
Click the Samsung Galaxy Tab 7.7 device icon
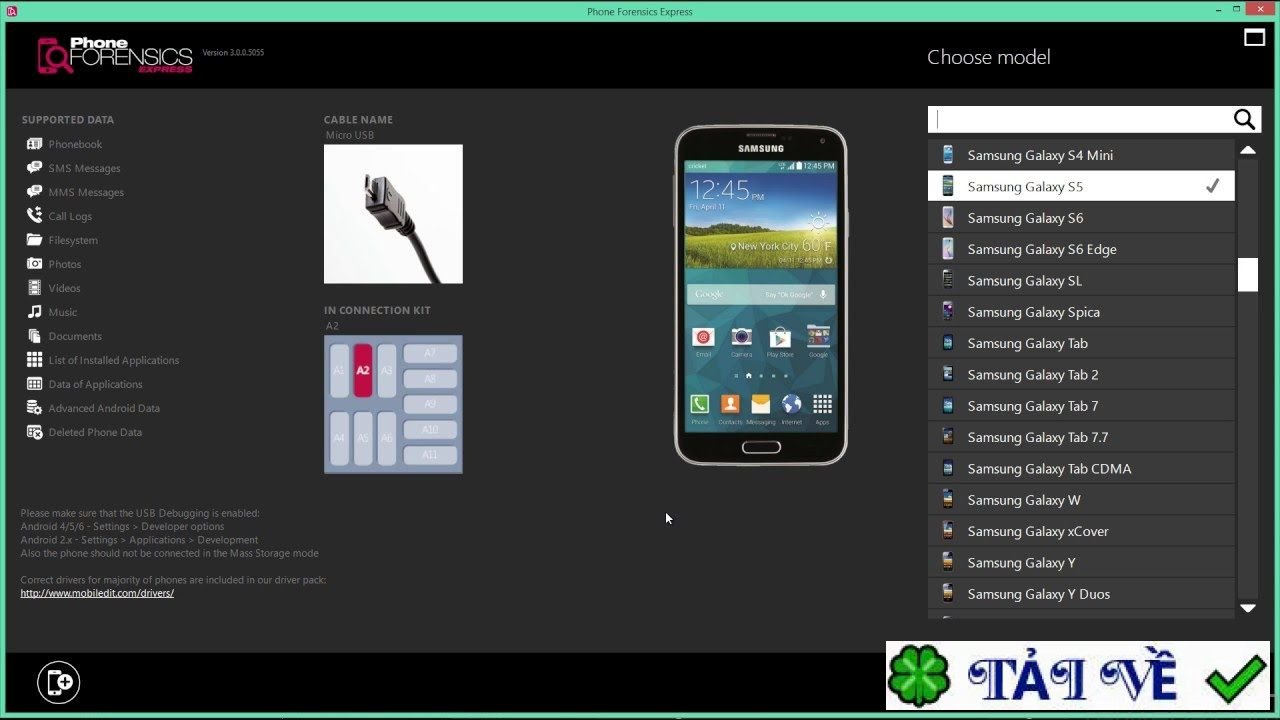(x=947, y=437)
